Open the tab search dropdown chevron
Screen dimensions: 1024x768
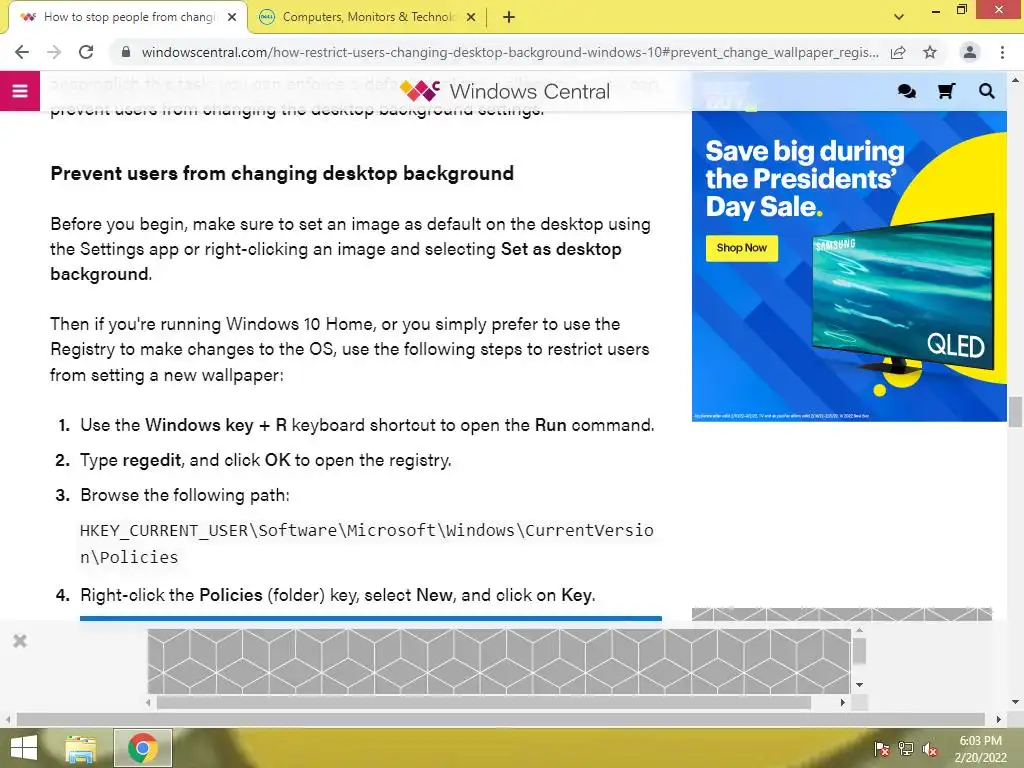[x=899, y=17]
